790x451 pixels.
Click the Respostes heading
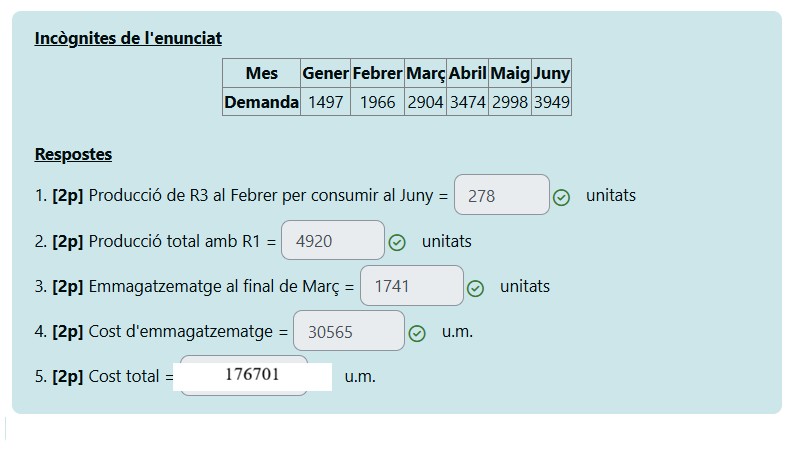(x=73, y=155)
